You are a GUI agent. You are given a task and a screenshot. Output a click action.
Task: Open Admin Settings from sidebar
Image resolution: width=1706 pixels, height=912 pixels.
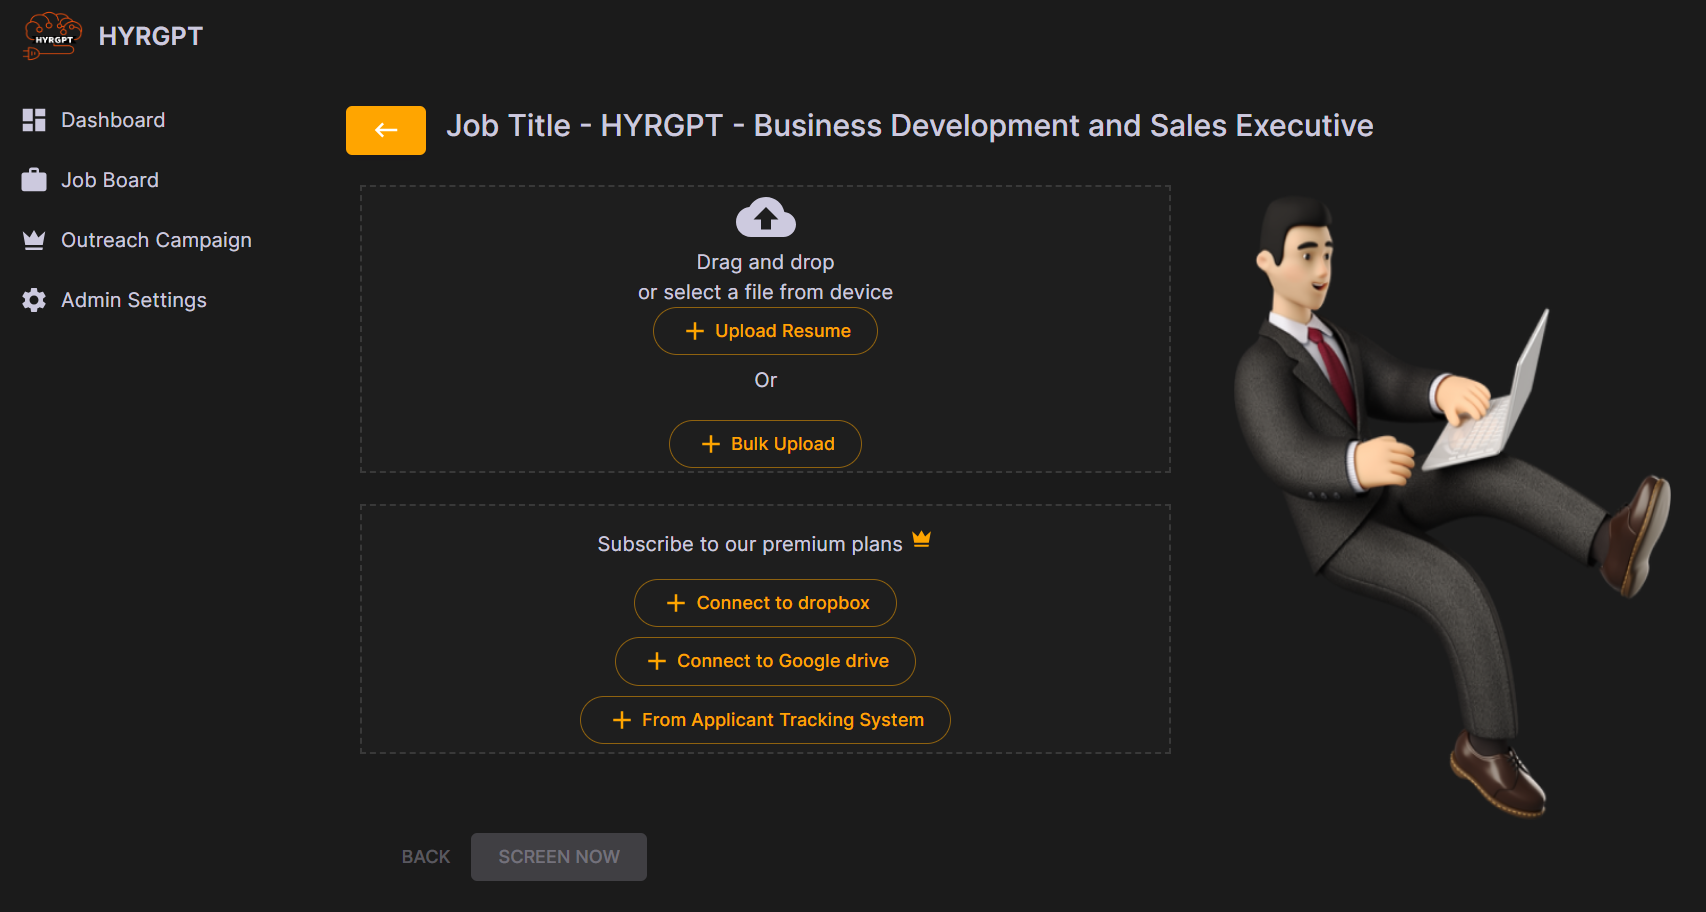tap(134, 300)
